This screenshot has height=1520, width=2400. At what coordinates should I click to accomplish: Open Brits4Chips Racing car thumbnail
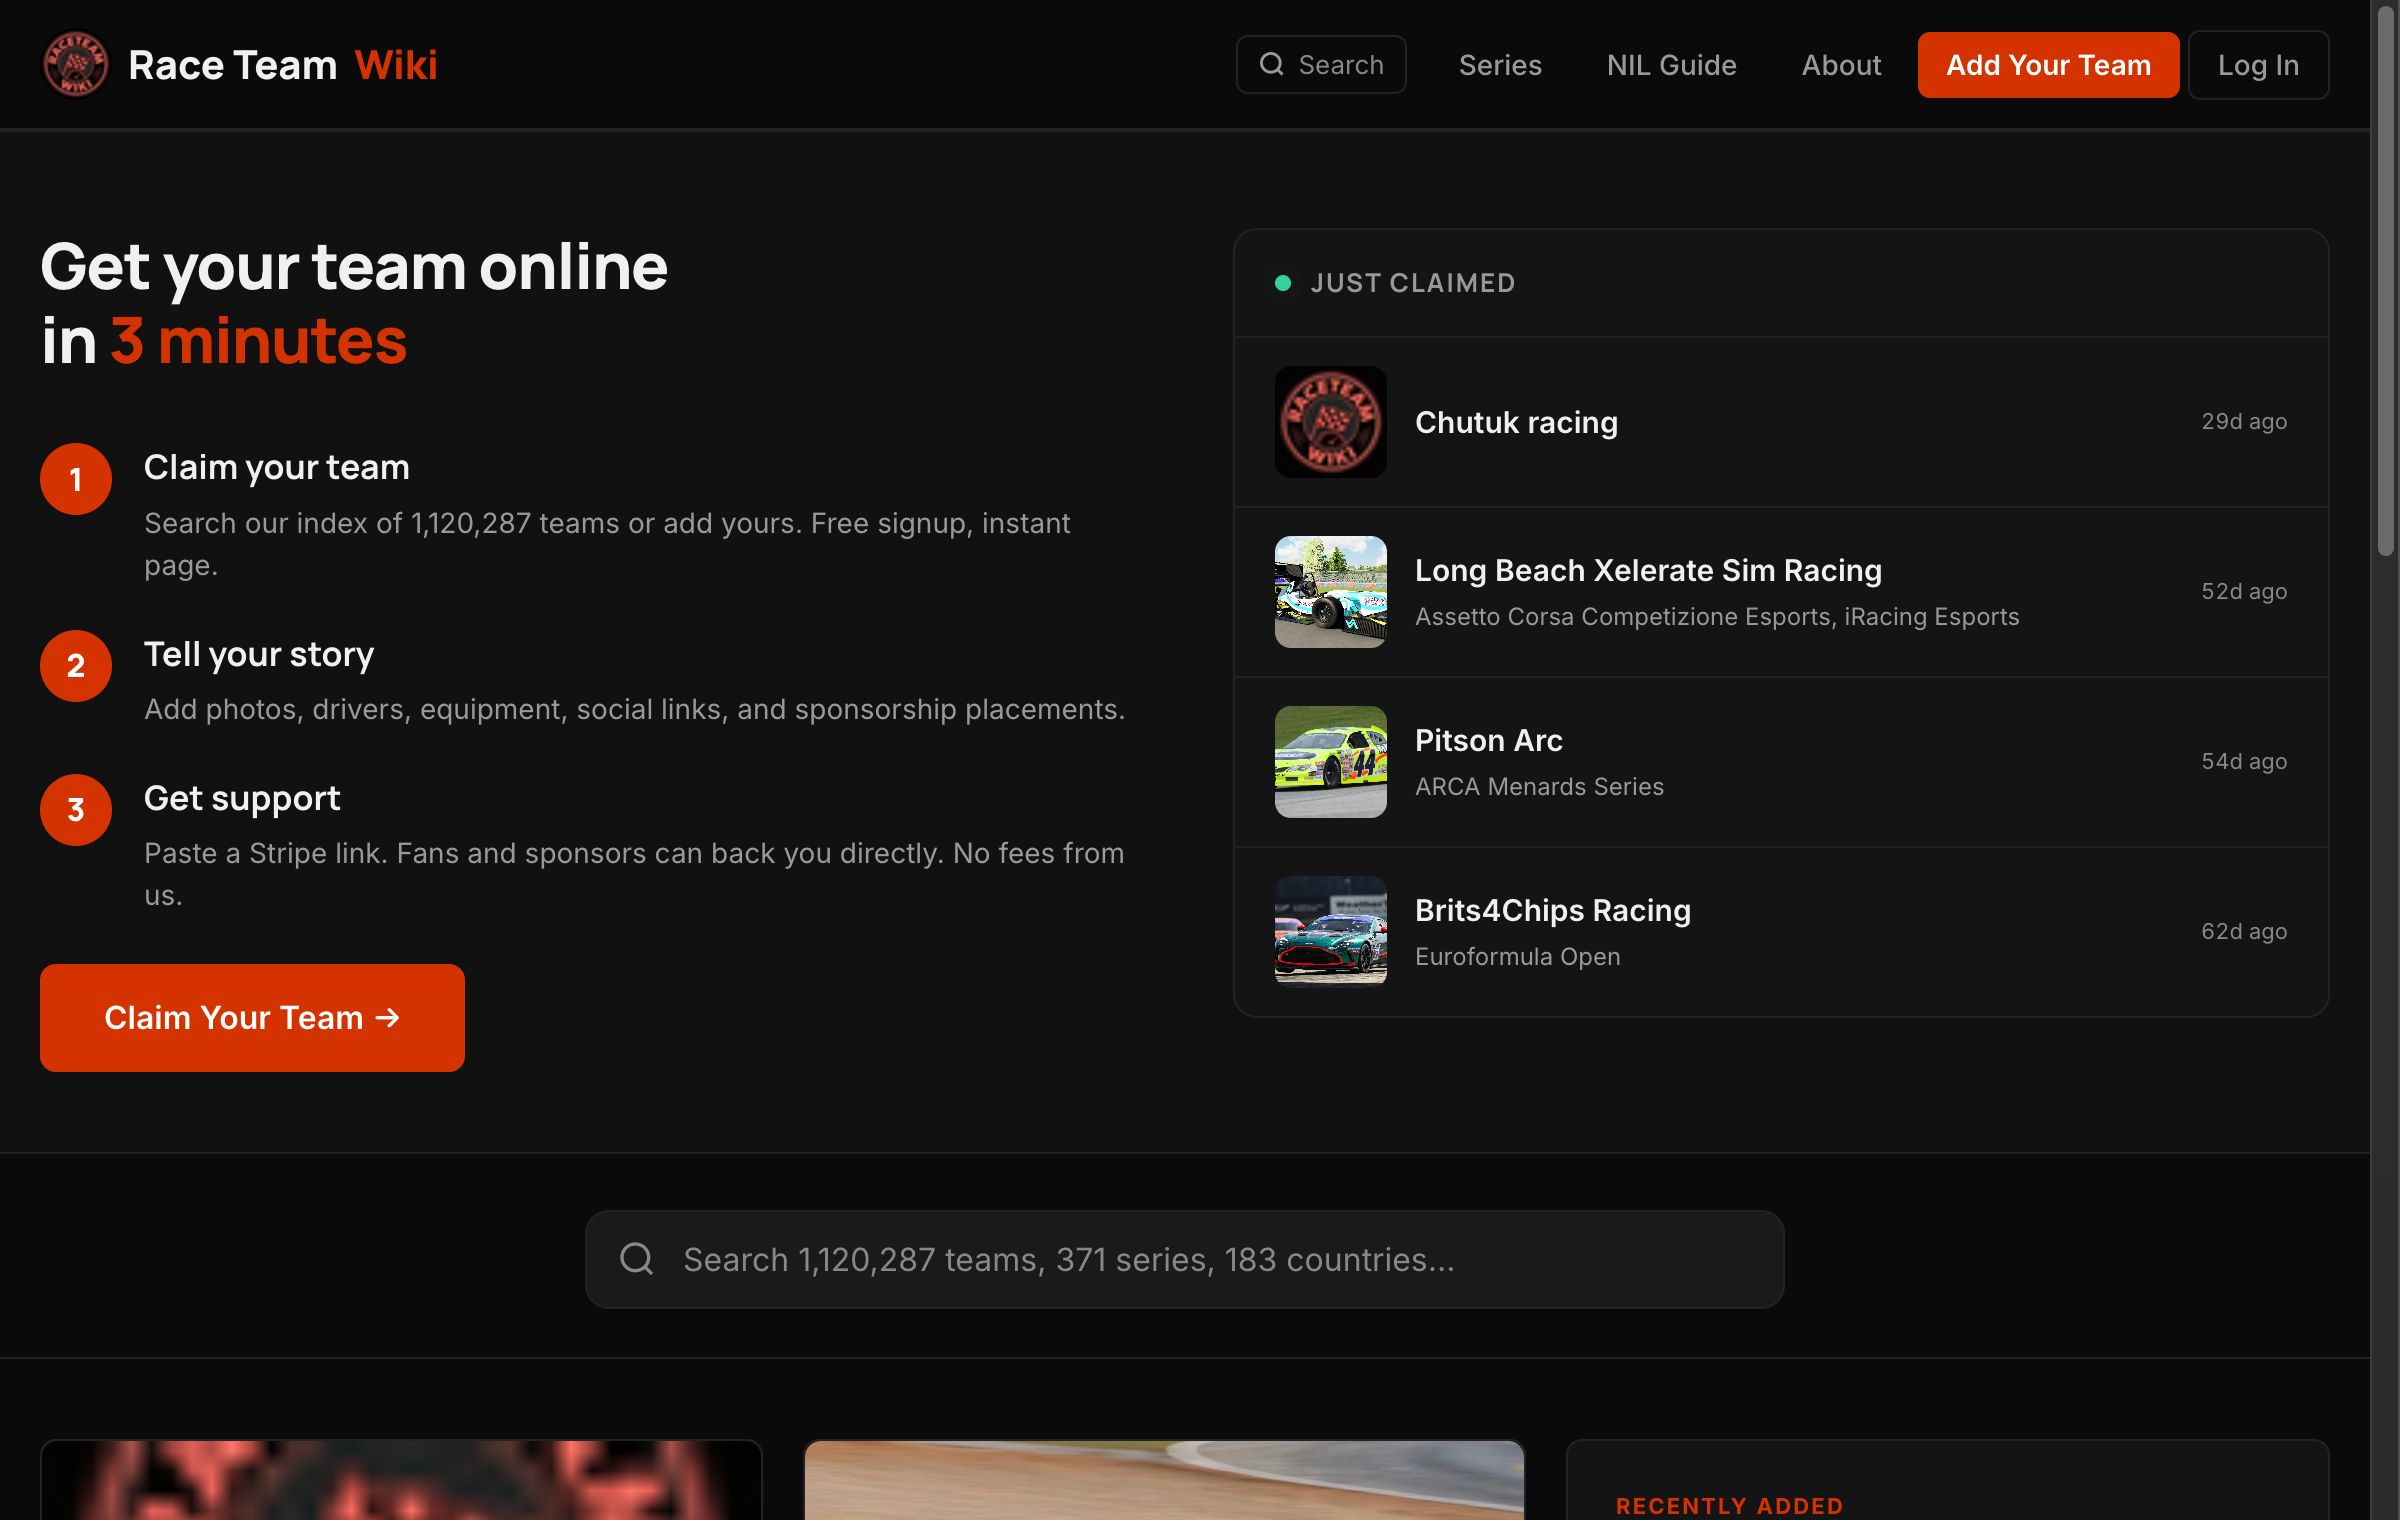click(x=1330, y=930)
